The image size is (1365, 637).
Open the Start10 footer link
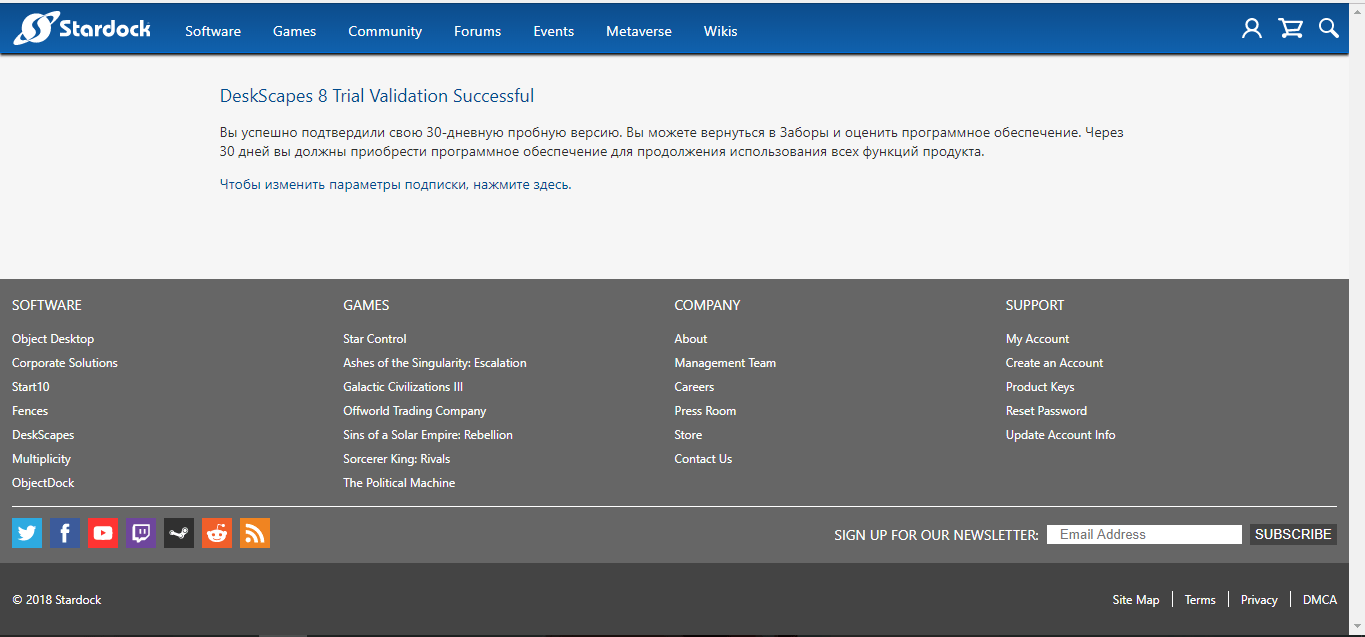coord(31,387)
